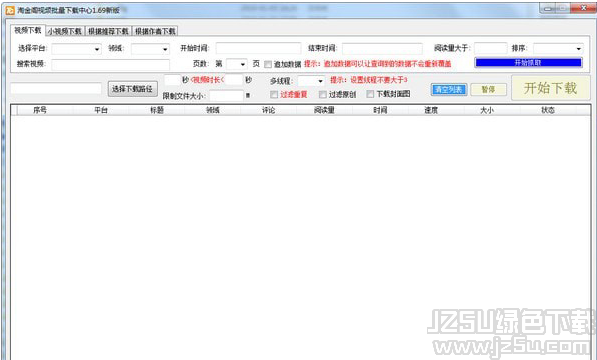Screen dimensions: 597x360
Task: Switch to 视频下载 tab
Action: click(x=27, y=30)
